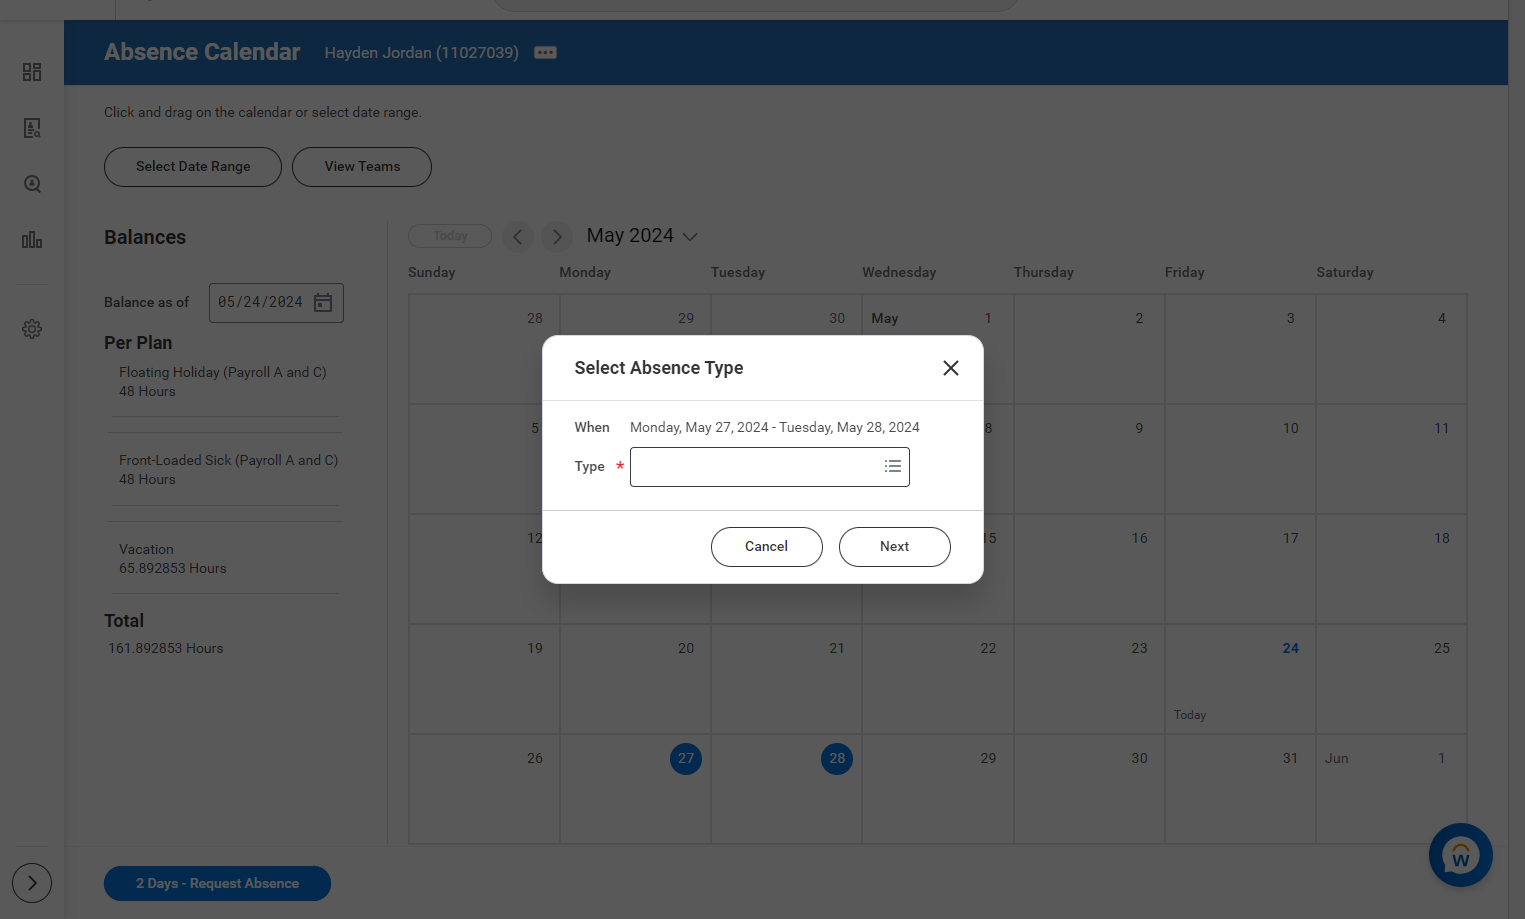Click the Vacation plan balance
Image resolution: width=1525 pixels, height=919 pixels.
pos(173,559)
